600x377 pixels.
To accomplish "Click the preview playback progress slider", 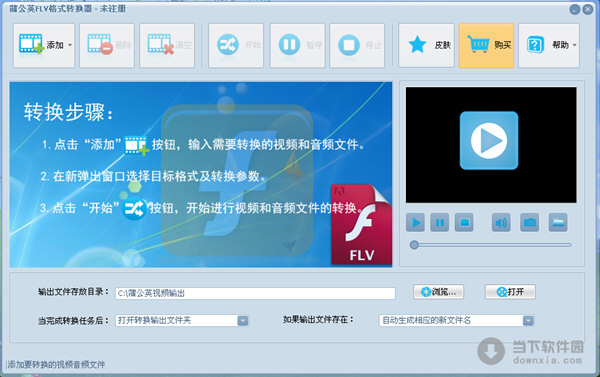I will tap(491, 245).
